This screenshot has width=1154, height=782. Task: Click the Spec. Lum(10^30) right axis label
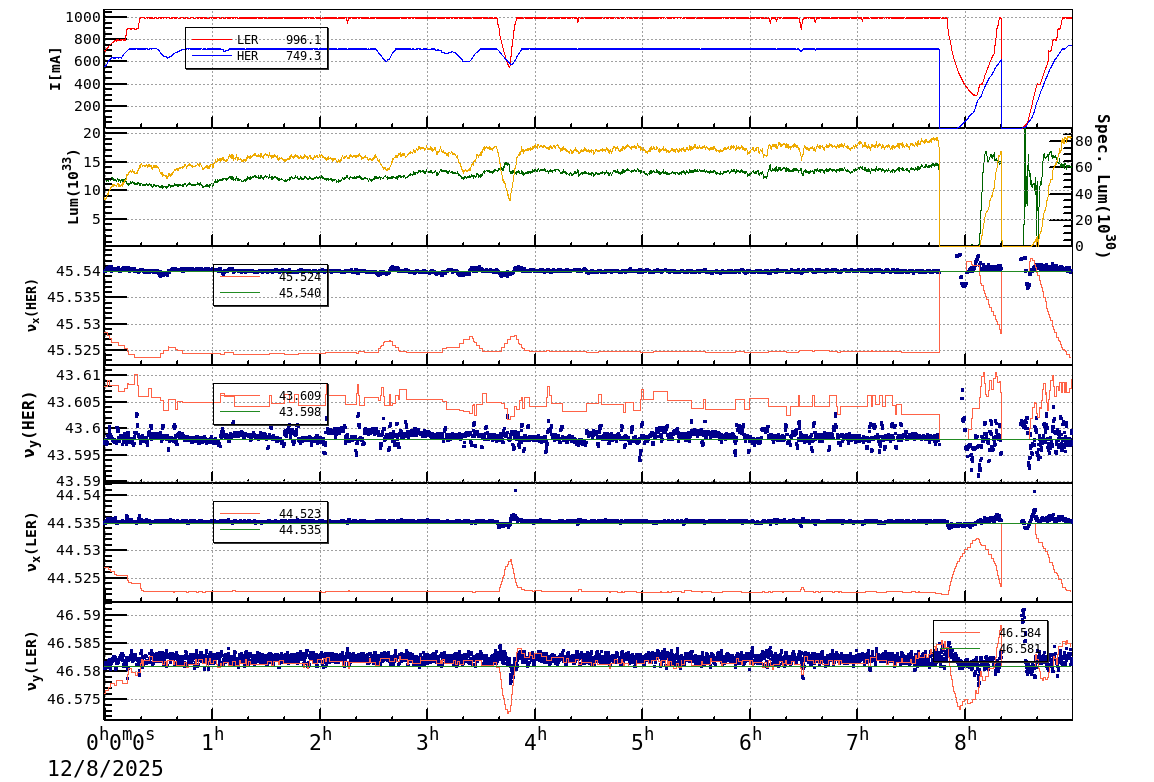coord(1100,185)
